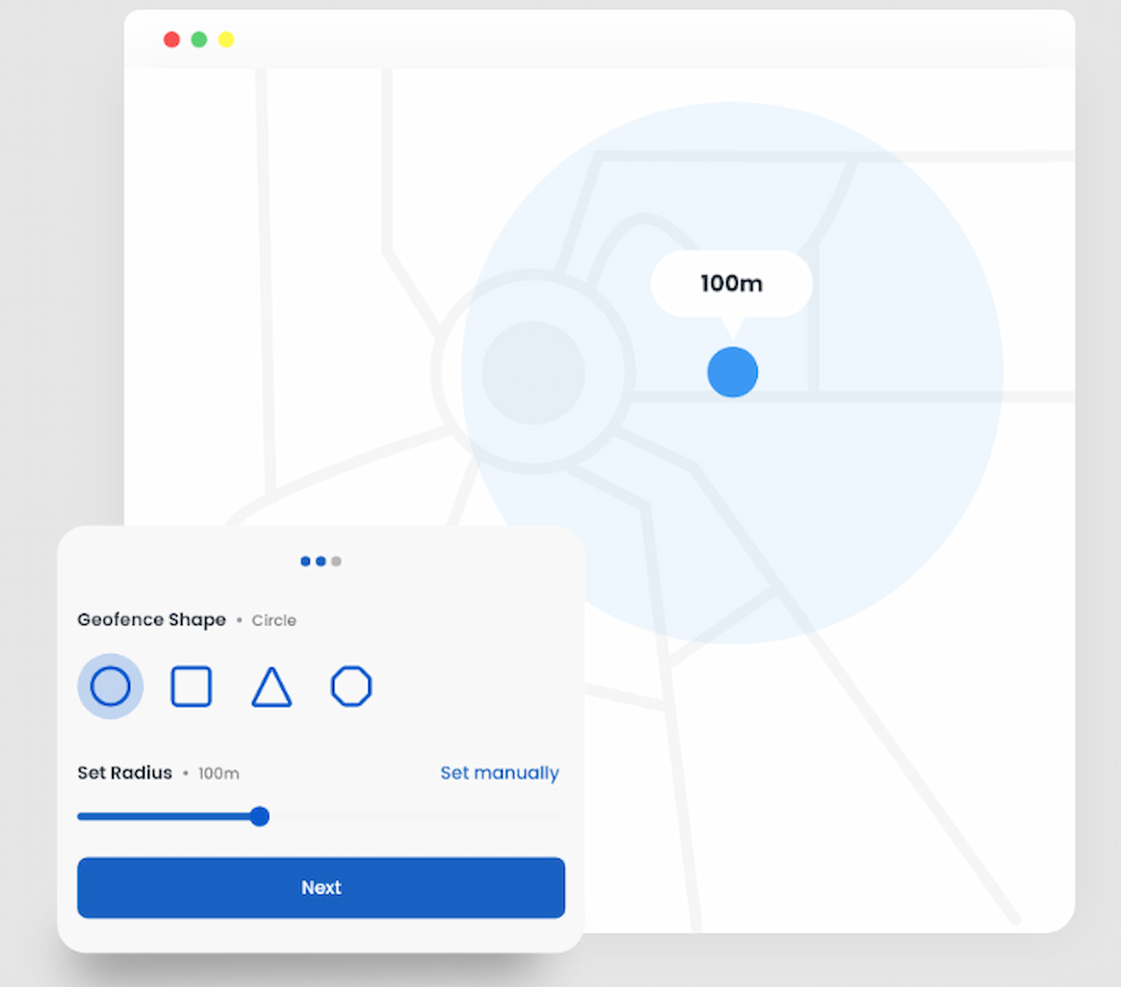Click the Next button
Image resolution: width=1121 pixels, height=987 pixels.
[x=321, y=887]
